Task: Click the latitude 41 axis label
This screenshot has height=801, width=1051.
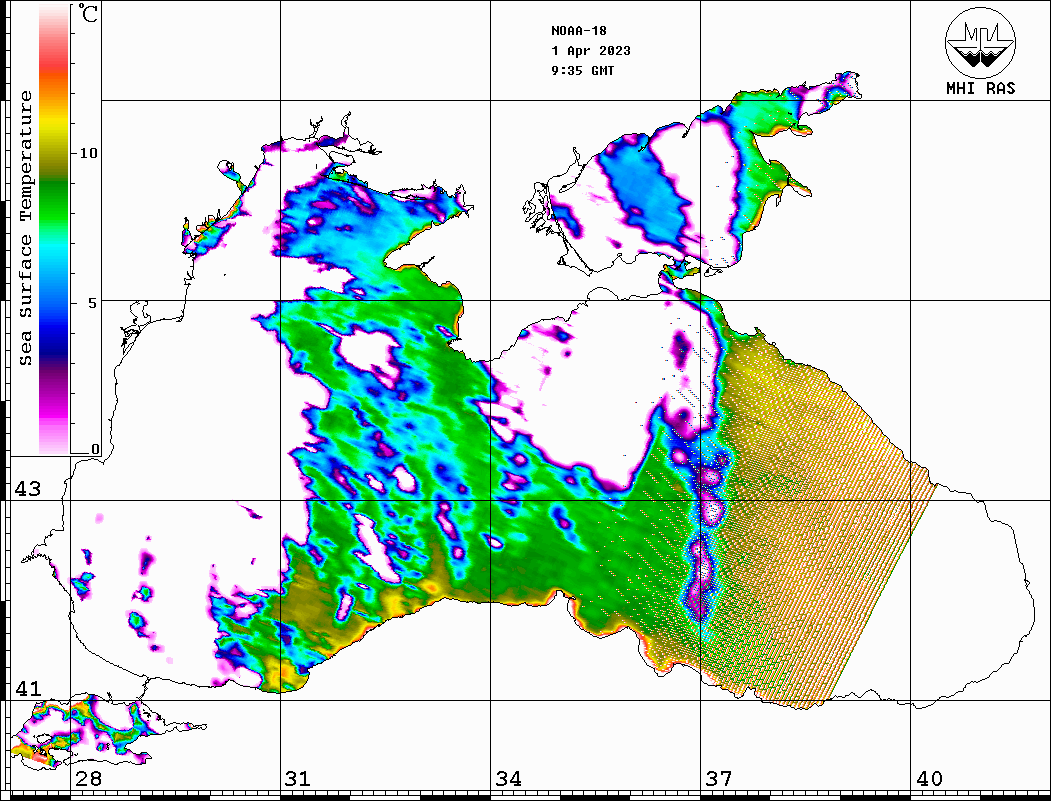Action: coord(26,689)
